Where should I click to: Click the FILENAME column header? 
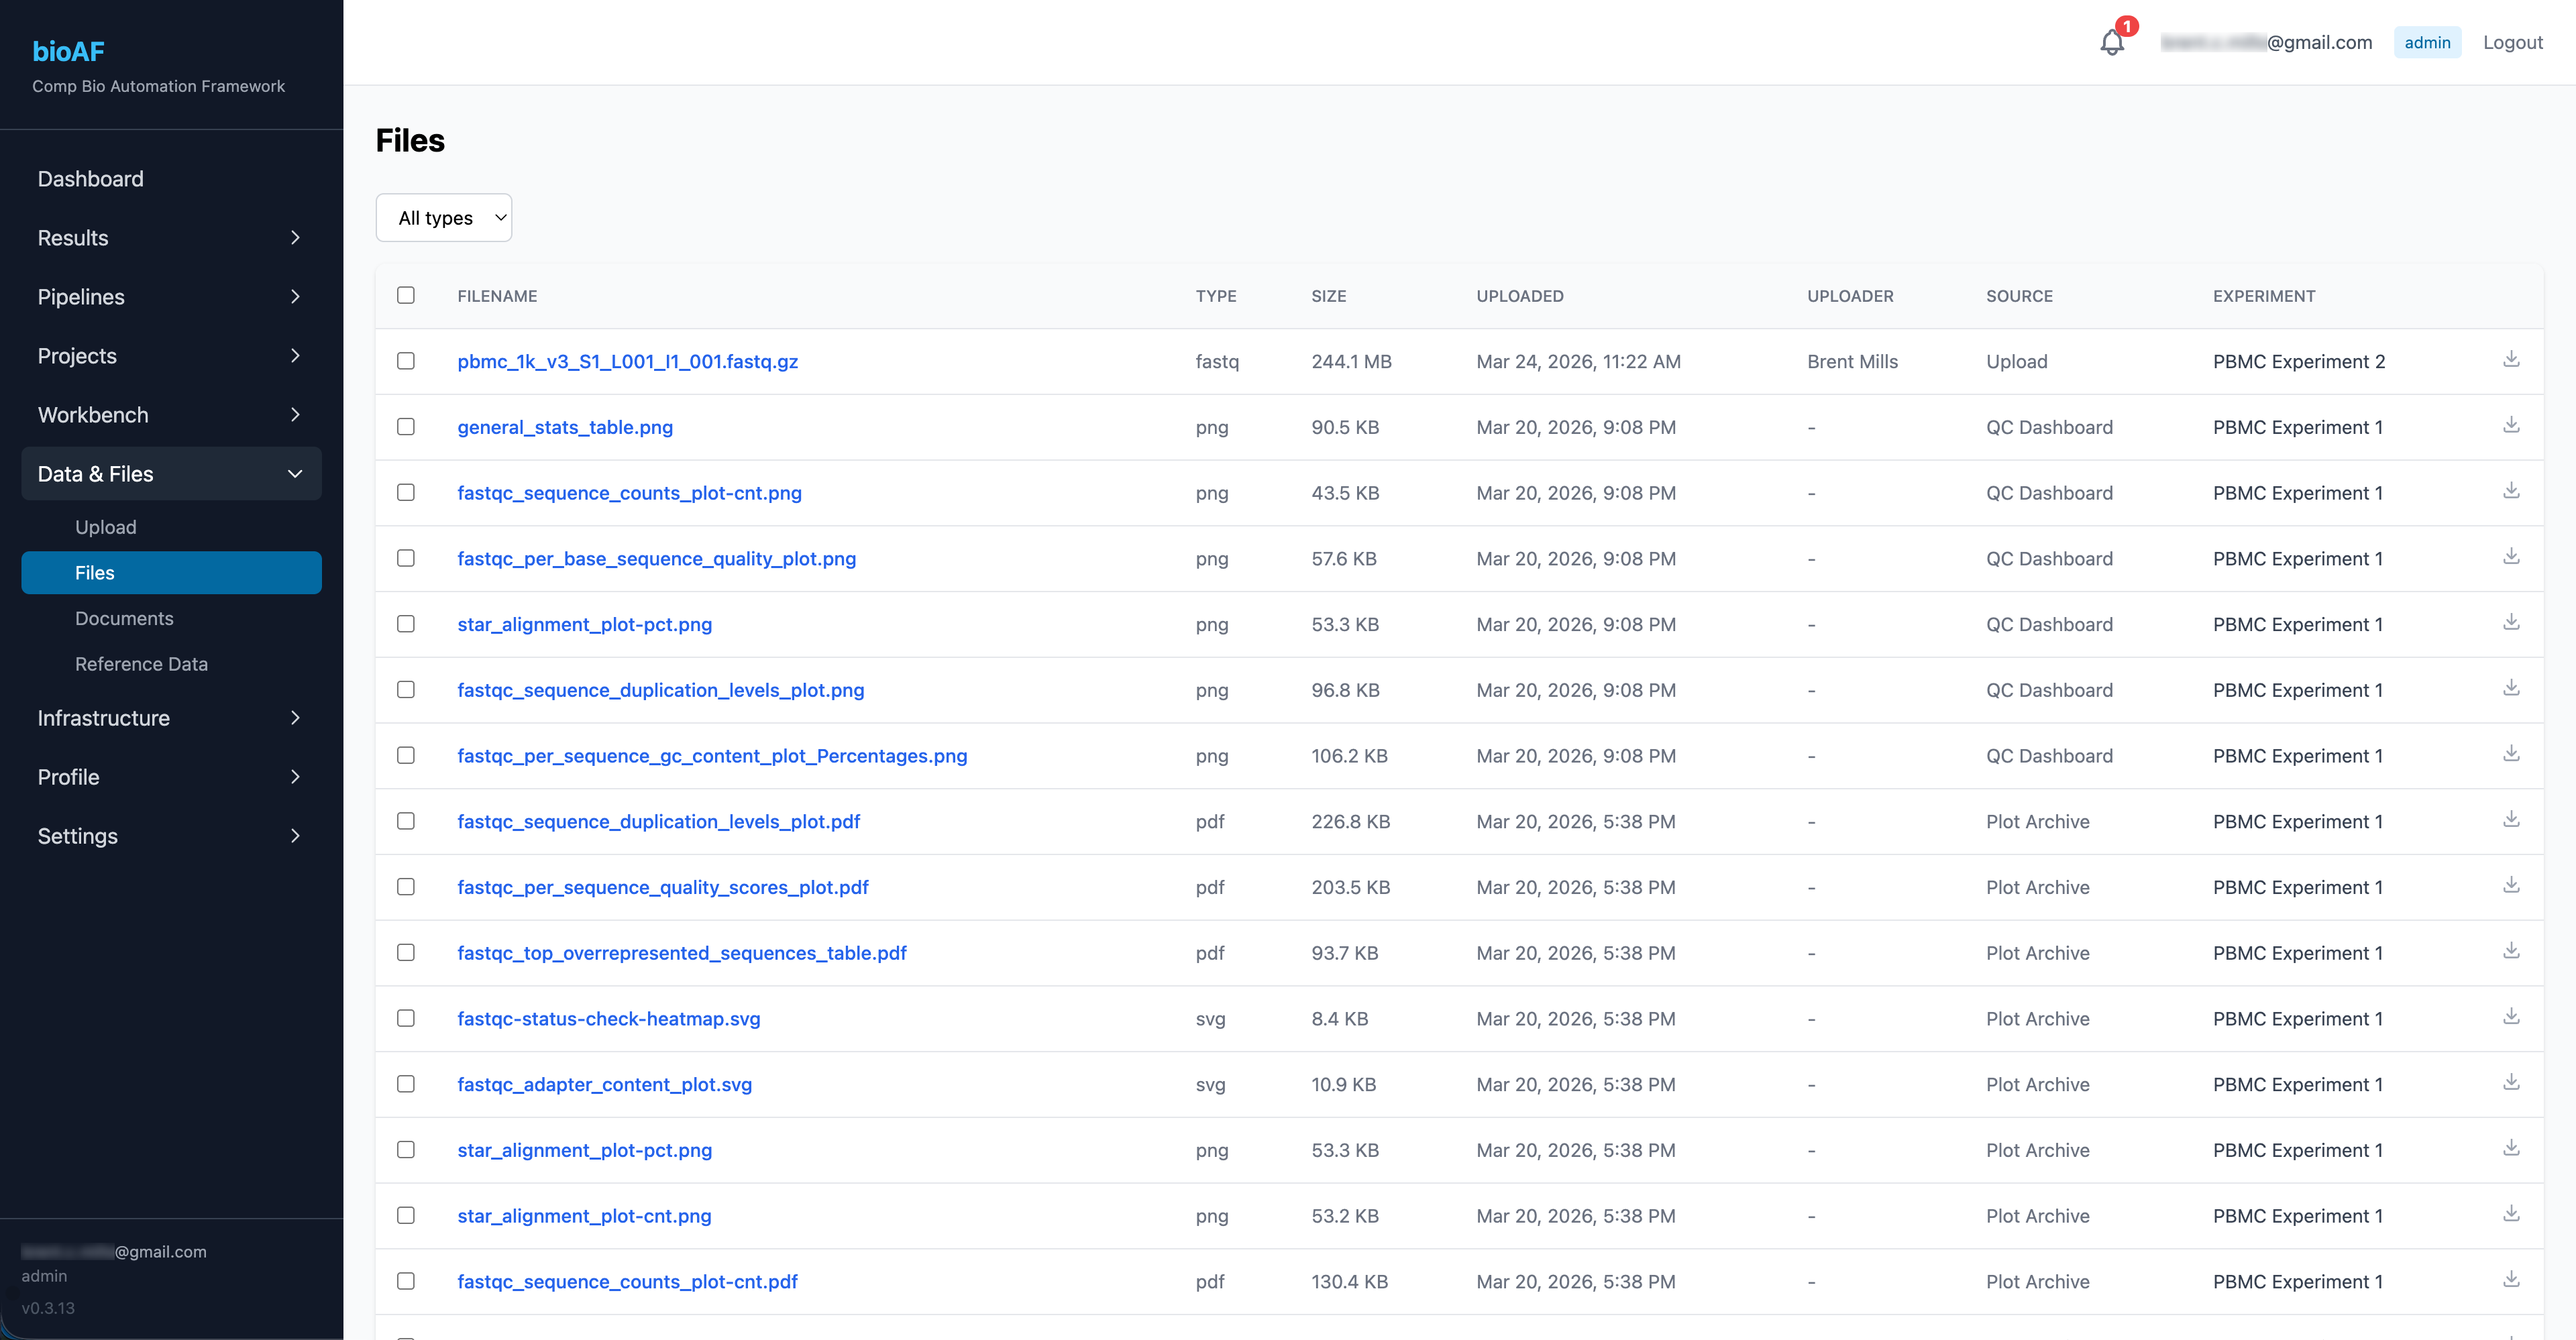[x=497, y=296]
